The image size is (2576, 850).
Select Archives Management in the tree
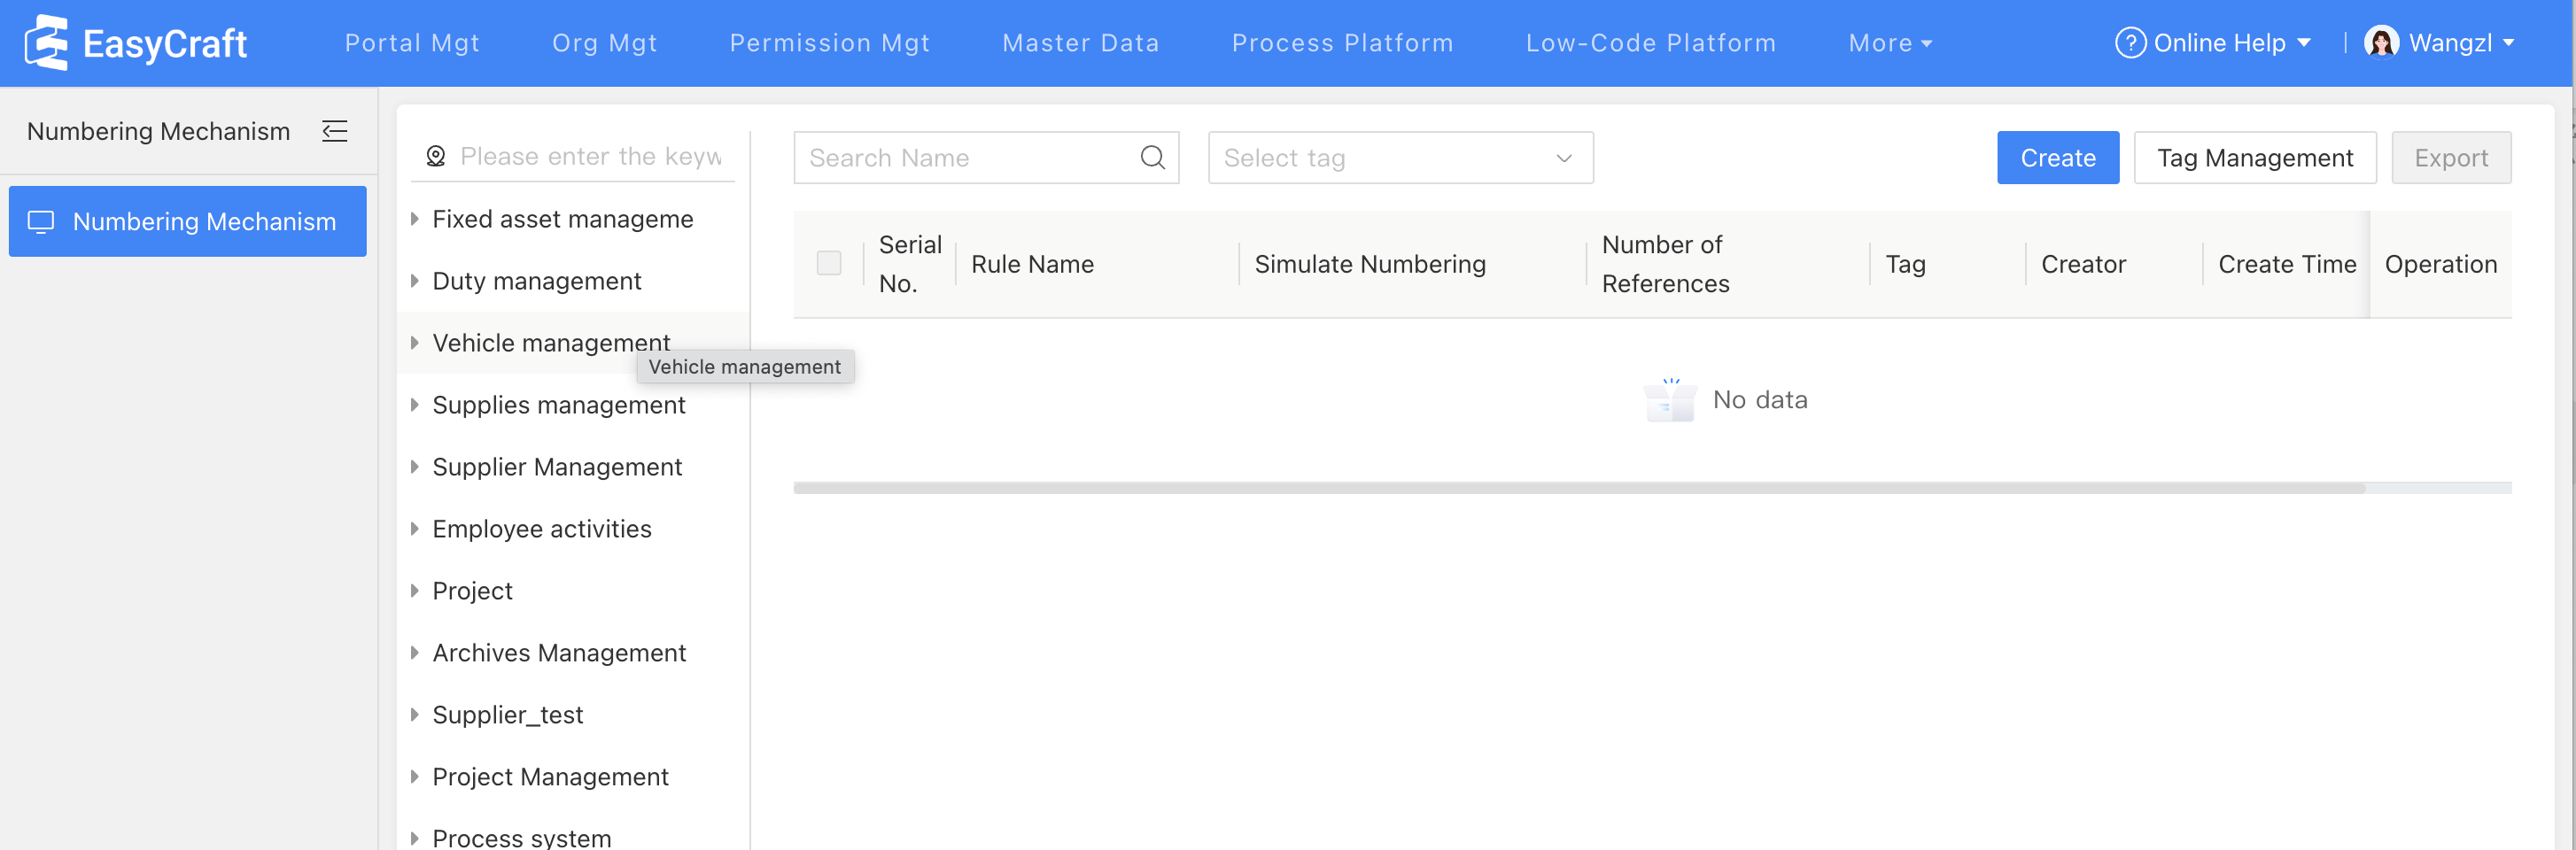pos(559,653)
